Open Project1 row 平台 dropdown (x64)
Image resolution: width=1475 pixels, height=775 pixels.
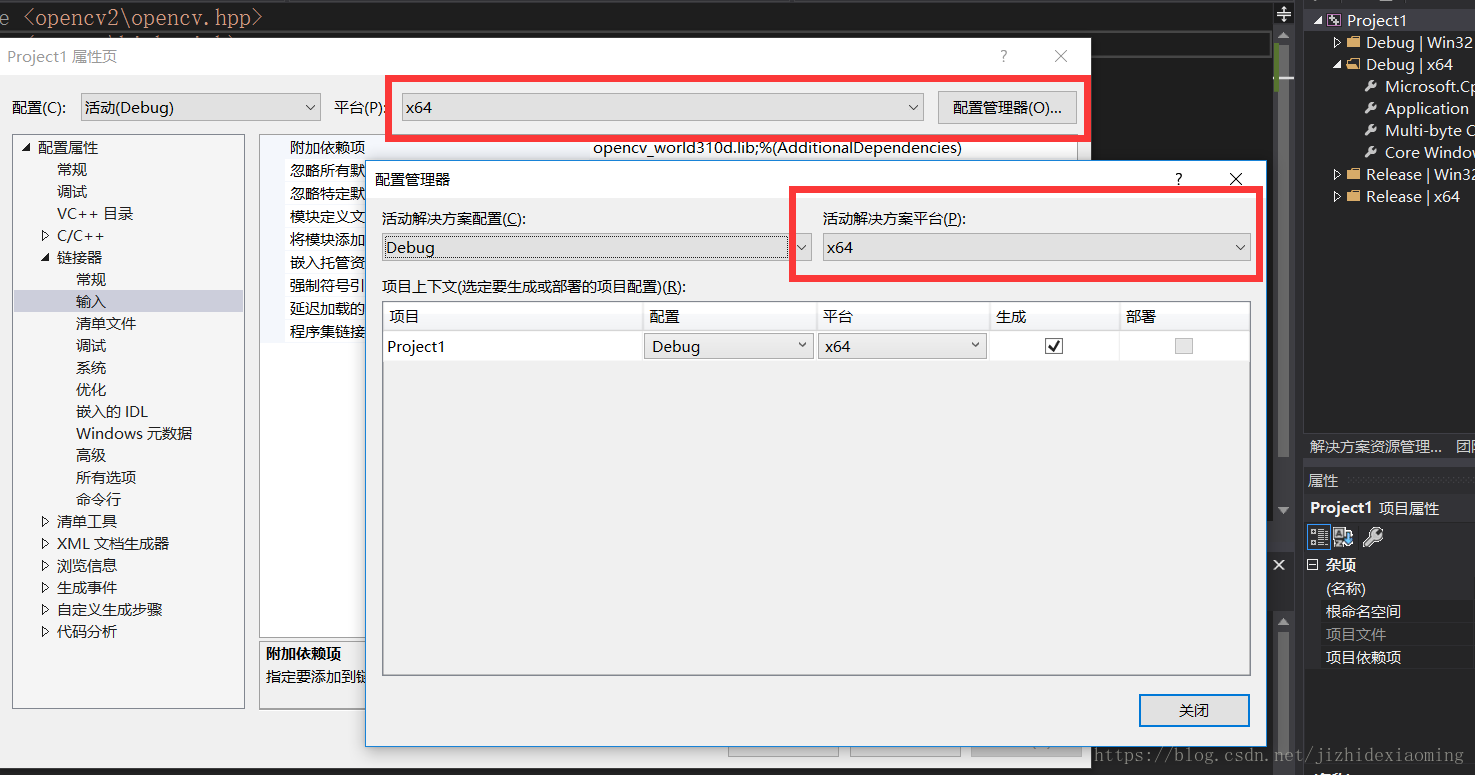pyautogui.click(x=902, y=346)
